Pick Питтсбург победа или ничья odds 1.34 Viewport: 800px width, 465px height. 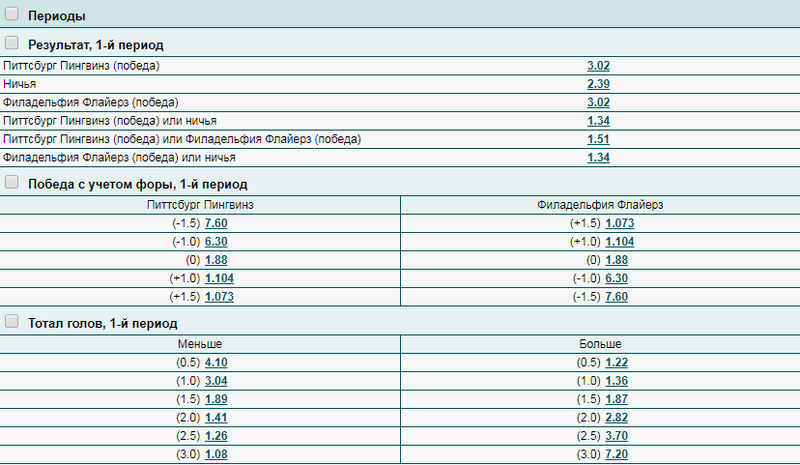[598, 121]
